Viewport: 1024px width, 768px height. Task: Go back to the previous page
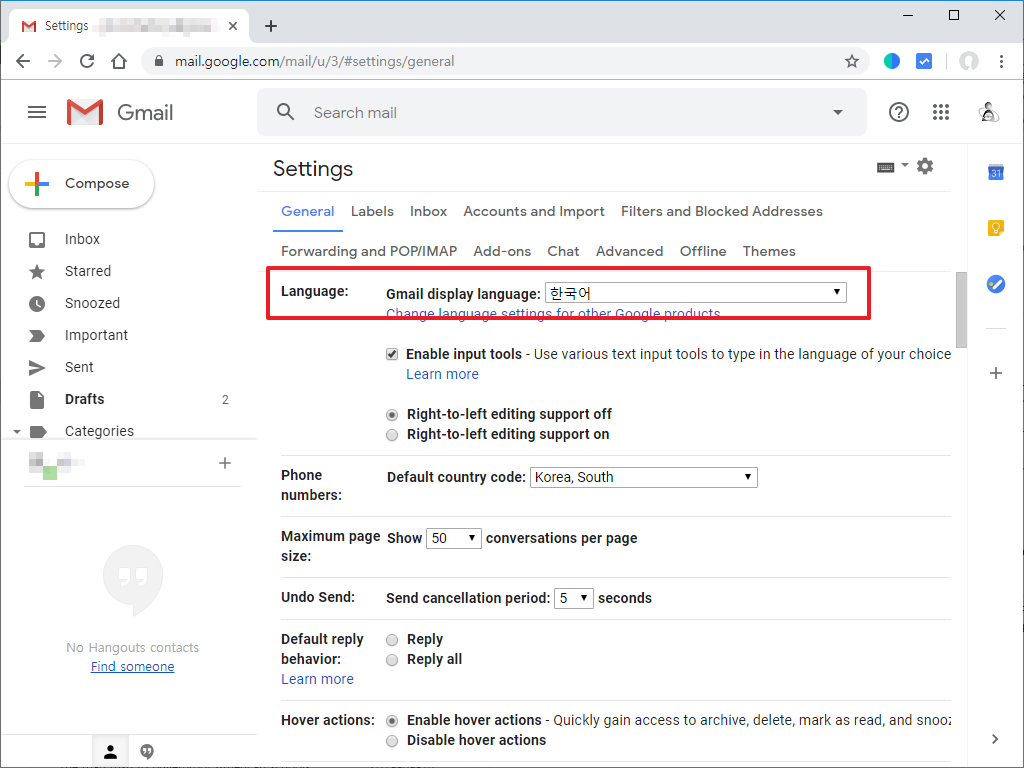tap(23, 61)
